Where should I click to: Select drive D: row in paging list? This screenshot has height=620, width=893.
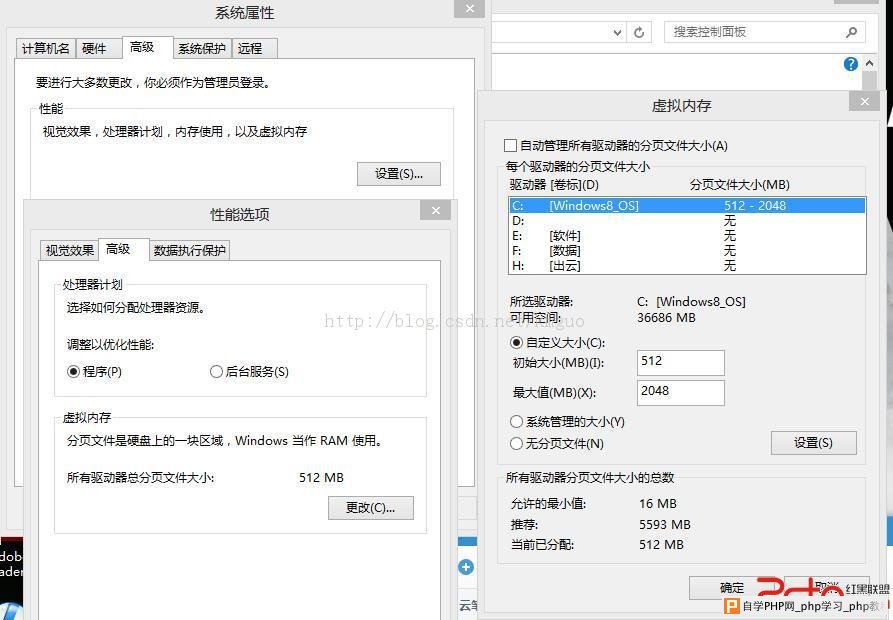[687, 220]
